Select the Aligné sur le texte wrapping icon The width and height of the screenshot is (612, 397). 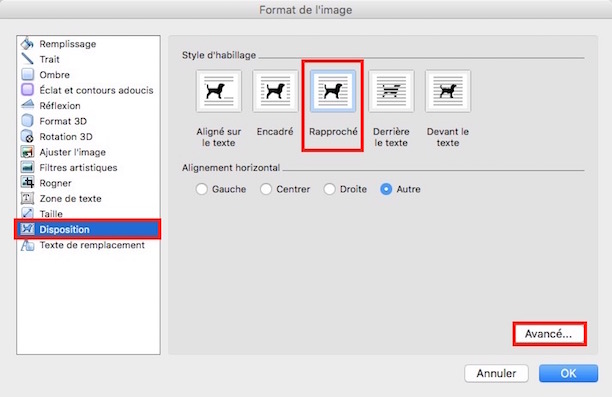(x=219, y=91)
